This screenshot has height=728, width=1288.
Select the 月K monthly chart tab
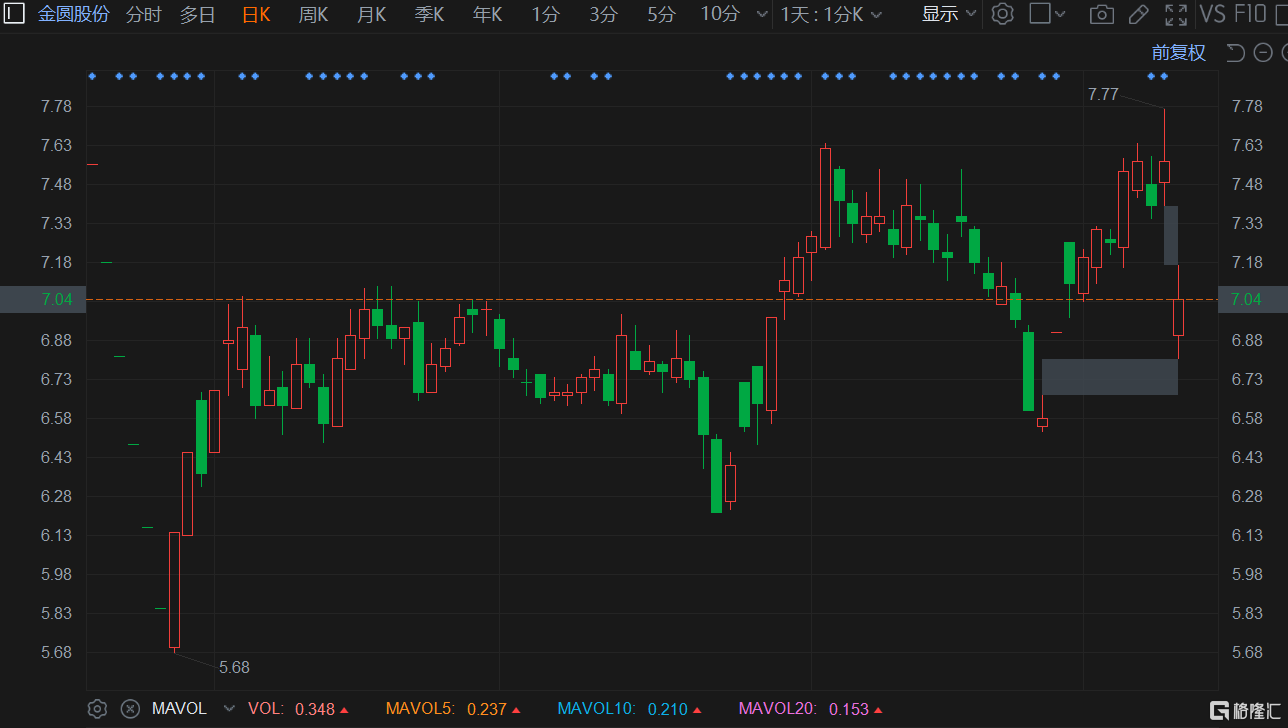pos(372,15)
